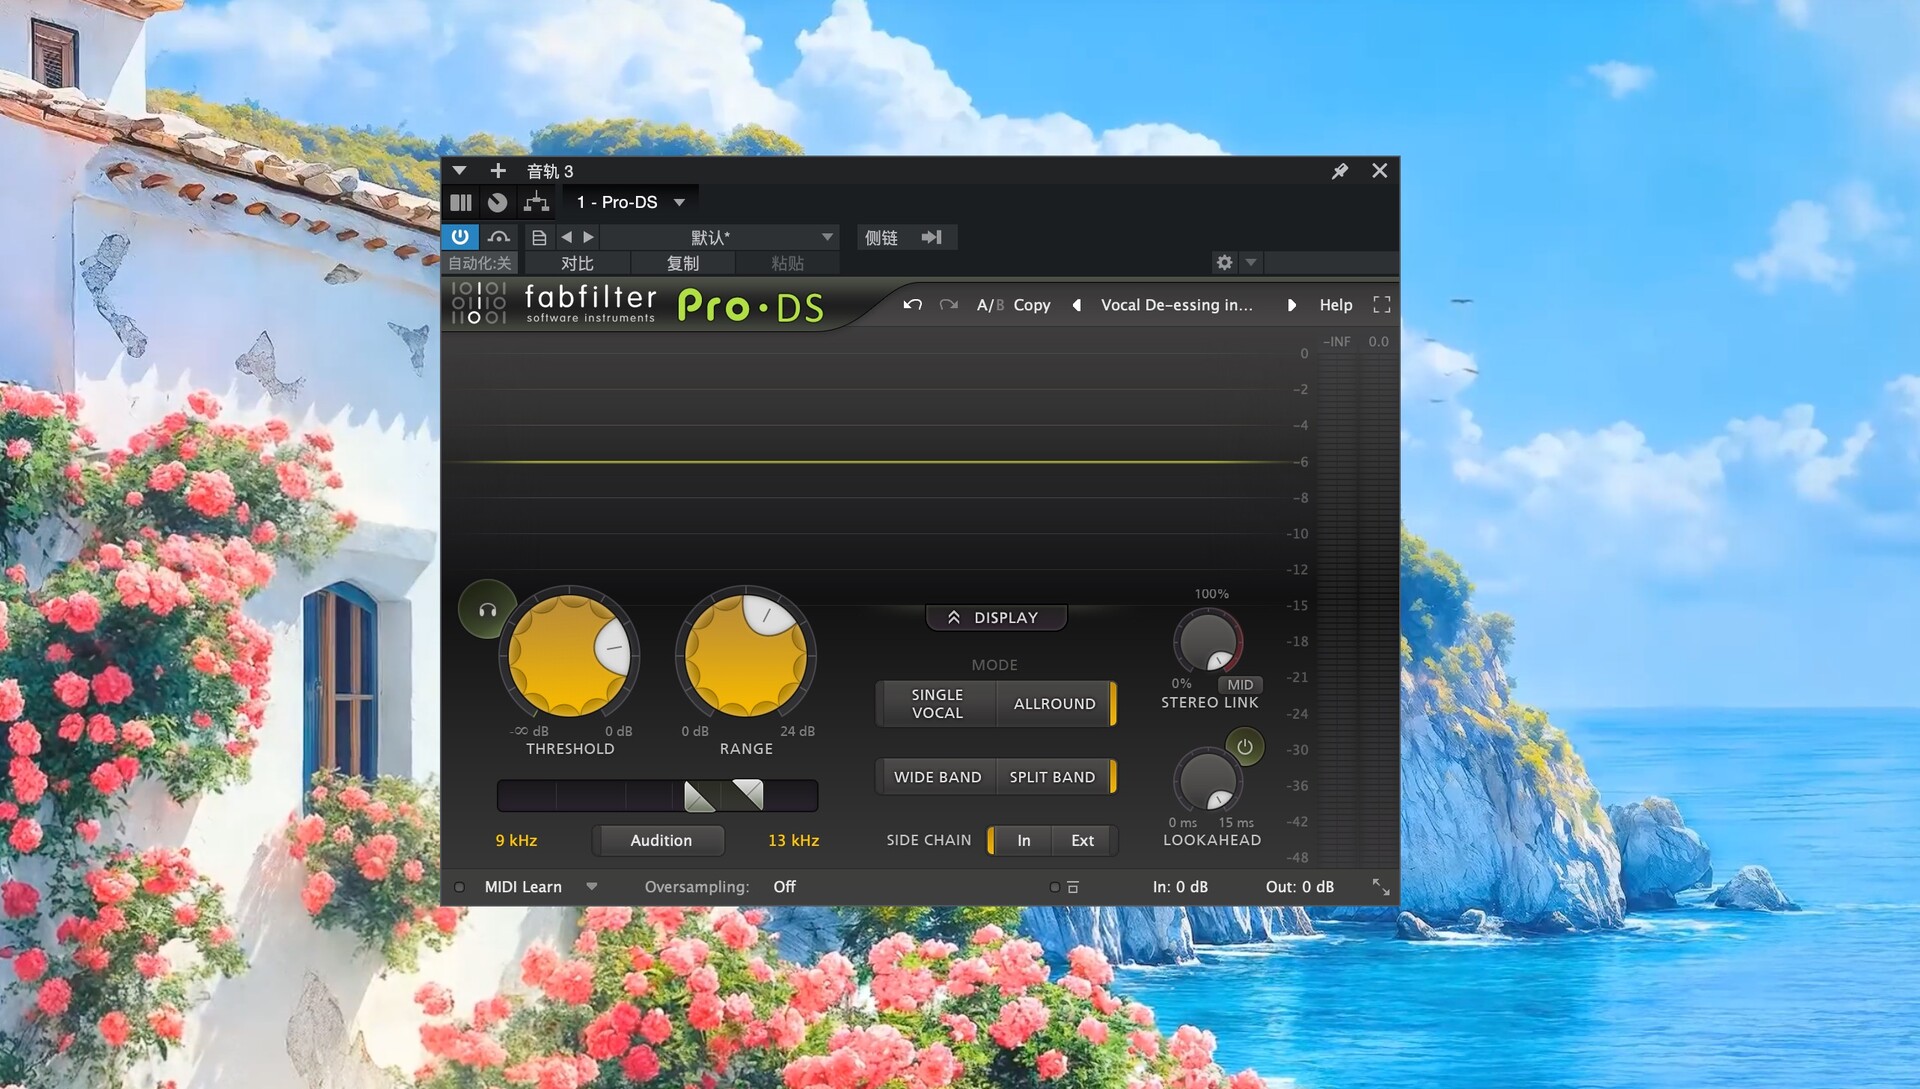The height and width of the screenshot is (1089, 1920).
Task: Open the Help menu
Action: click(x=1335, y=305)
